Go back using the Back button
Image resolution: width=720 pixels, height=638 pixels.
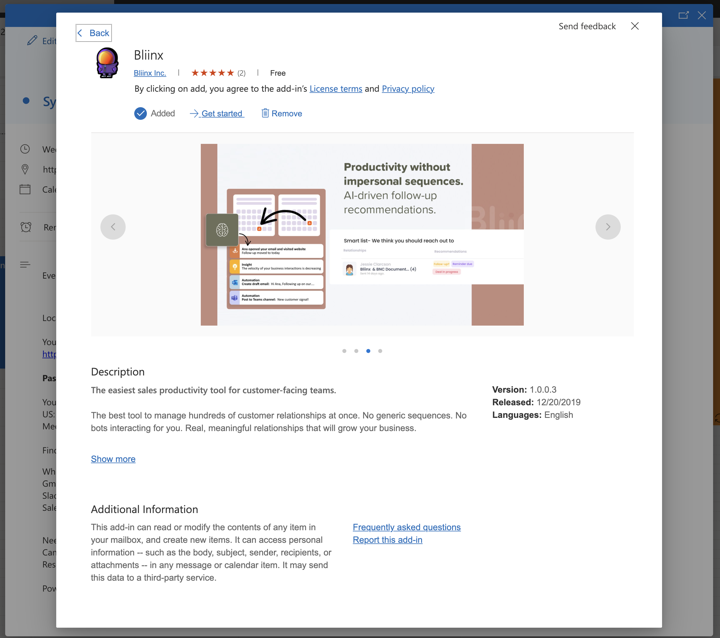(94, 33)
